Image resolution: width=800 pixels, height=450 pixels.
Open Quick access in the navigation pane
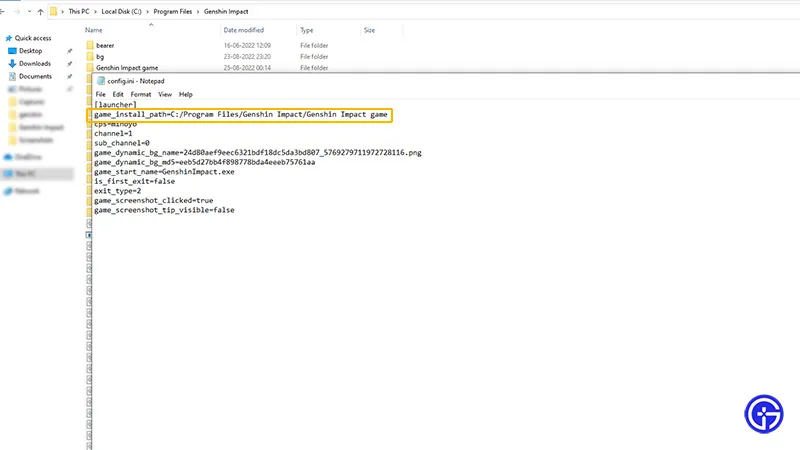tap(33, 38)
